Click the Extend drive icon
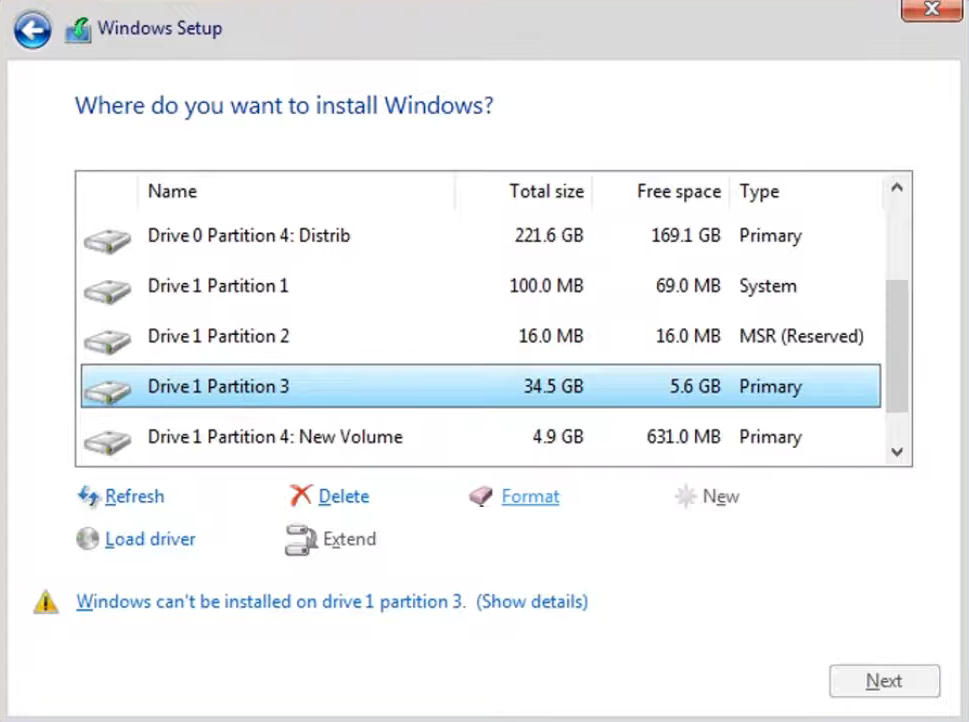969x722 pixels. click(x=301, y=540)
